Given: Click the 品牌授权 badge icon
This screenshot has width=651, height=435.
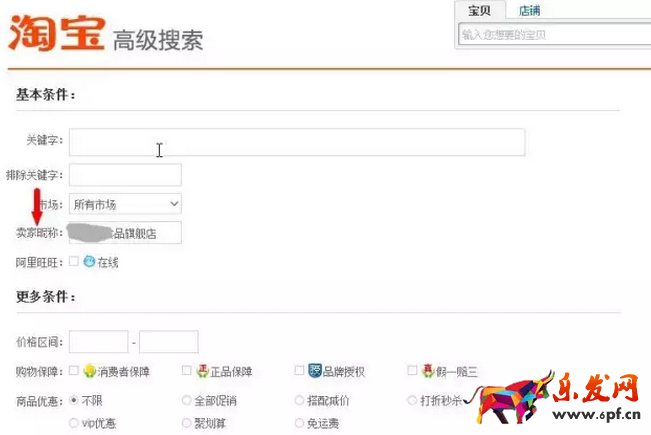Looking at the screenshot, I should [x=314, y=371].
